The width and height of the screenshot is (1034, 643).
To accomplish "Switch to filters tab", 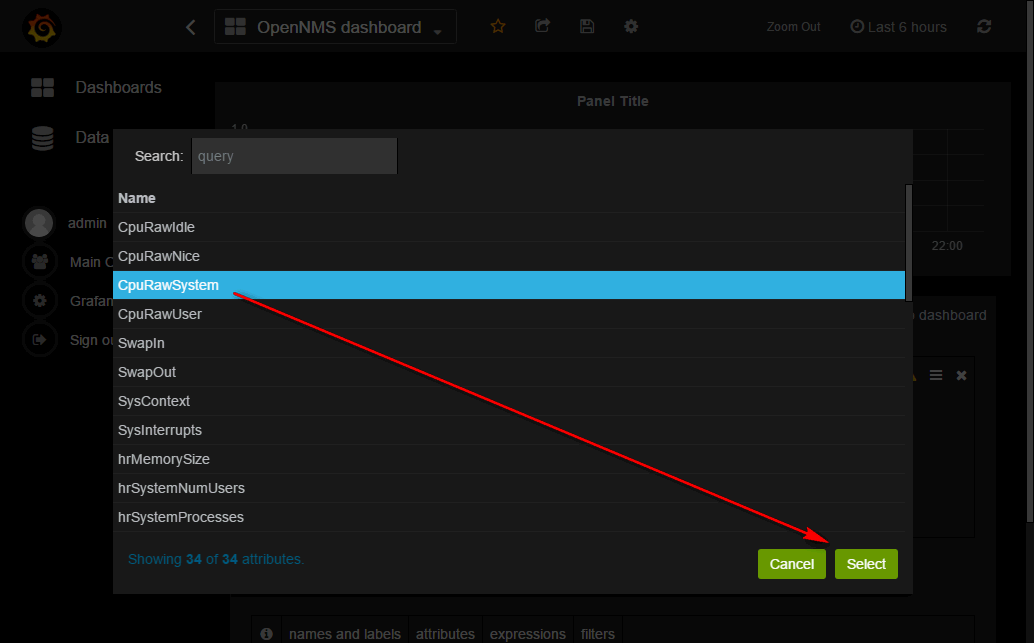I will point(597,633).
